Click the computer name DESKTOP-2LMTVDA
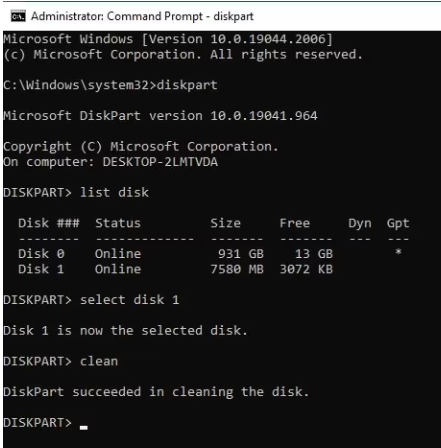Screen dimensions: 441x448 160,162
